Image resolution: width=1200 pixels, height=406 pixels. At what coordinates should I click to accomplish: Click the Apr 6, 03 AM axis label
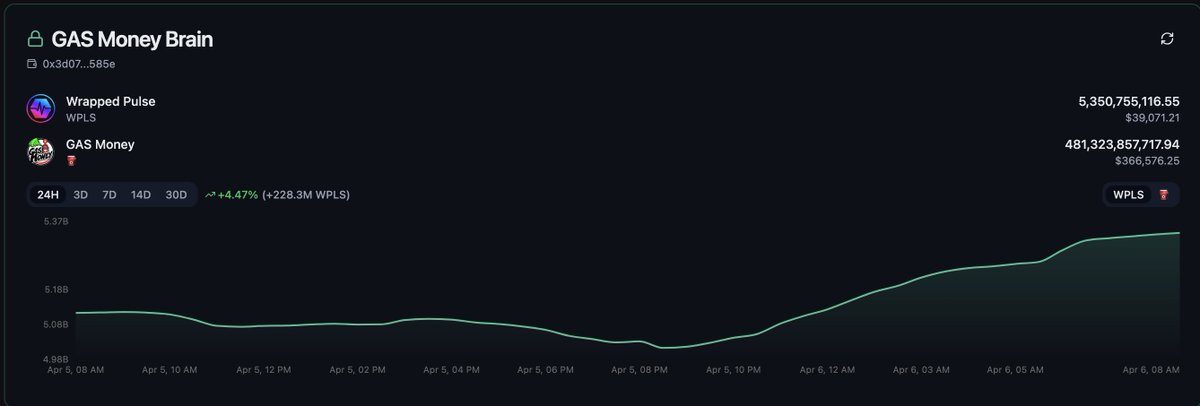pos(921,370)
